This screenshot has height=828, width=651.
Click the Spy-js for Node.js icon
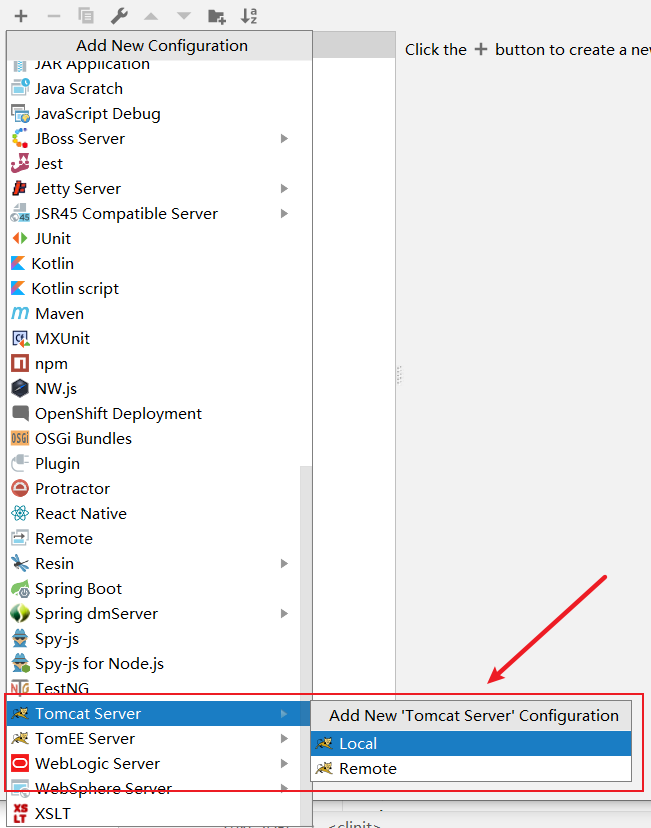click(x=20, y=663)
